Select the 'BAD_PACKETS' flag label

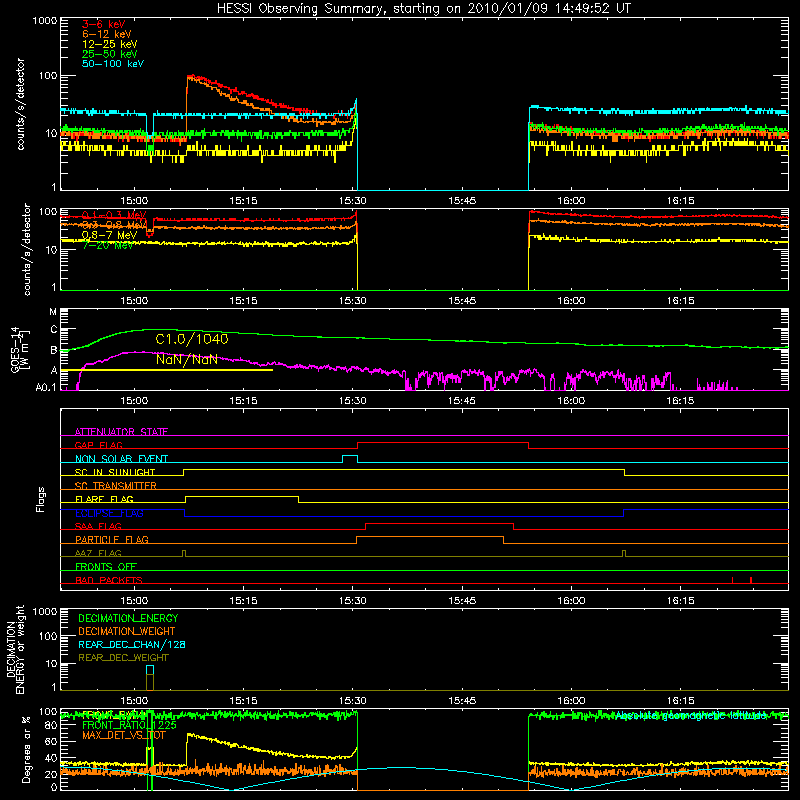pos(109,580)
